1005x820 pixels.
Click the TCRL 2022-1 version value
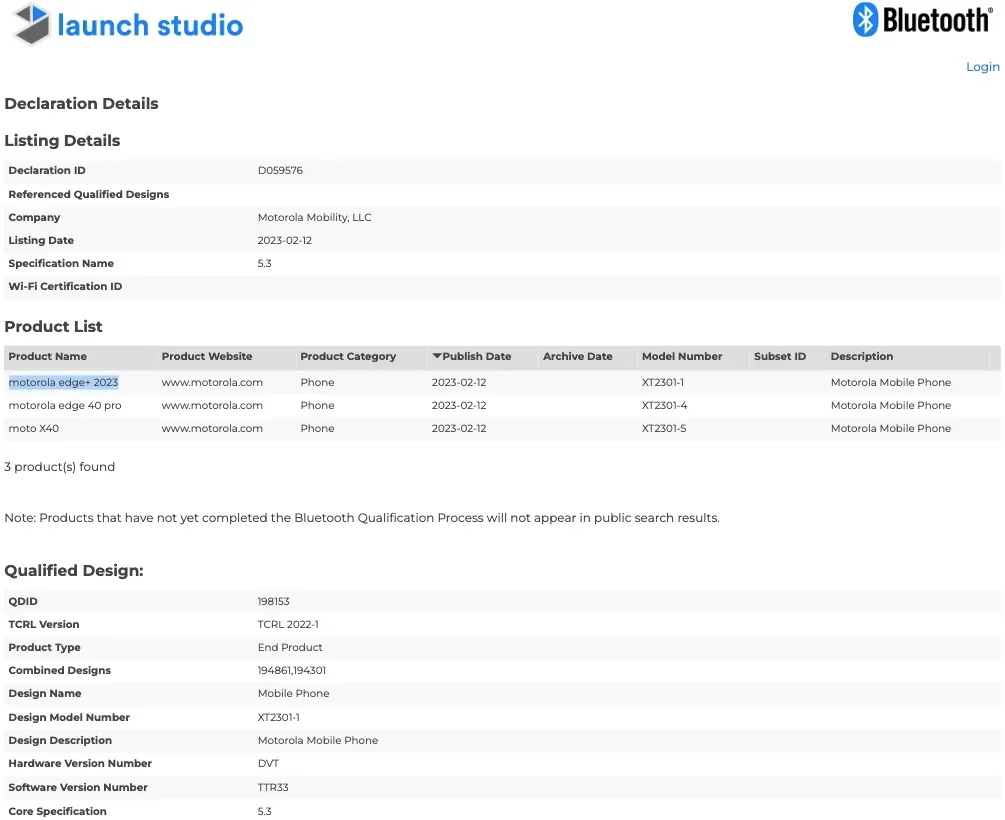[288, 624]
